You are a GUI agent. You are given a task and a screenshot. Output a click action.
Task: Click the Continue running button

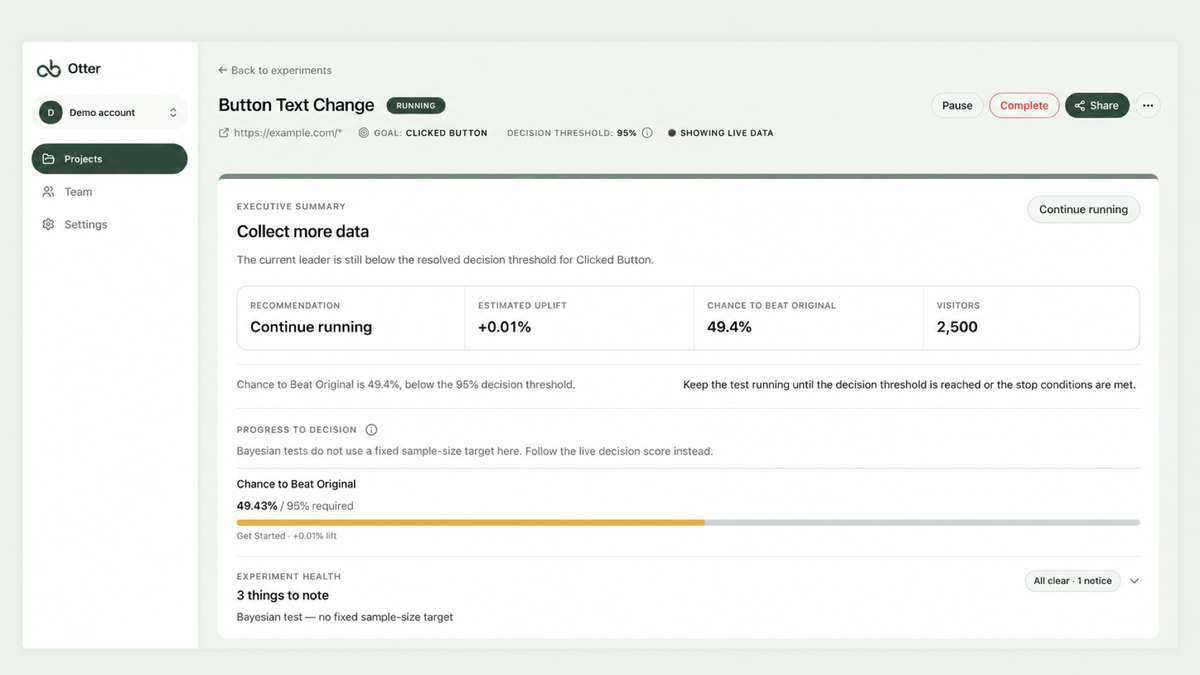click(1083, 209)
